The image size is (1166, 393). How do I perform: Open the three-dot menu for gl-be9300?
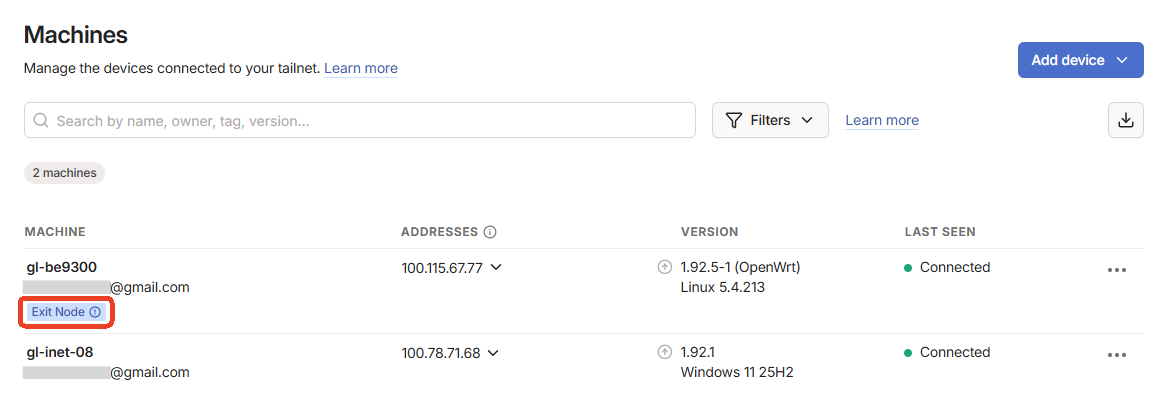tap(1117, 270)
